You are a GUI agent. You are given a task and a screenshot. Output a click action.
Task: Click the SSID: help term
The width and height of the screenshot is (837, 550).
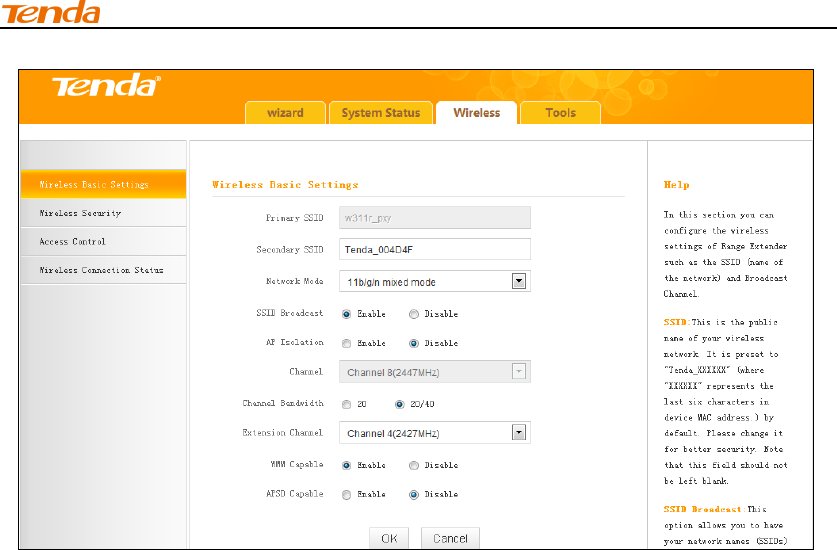point(677,322)
